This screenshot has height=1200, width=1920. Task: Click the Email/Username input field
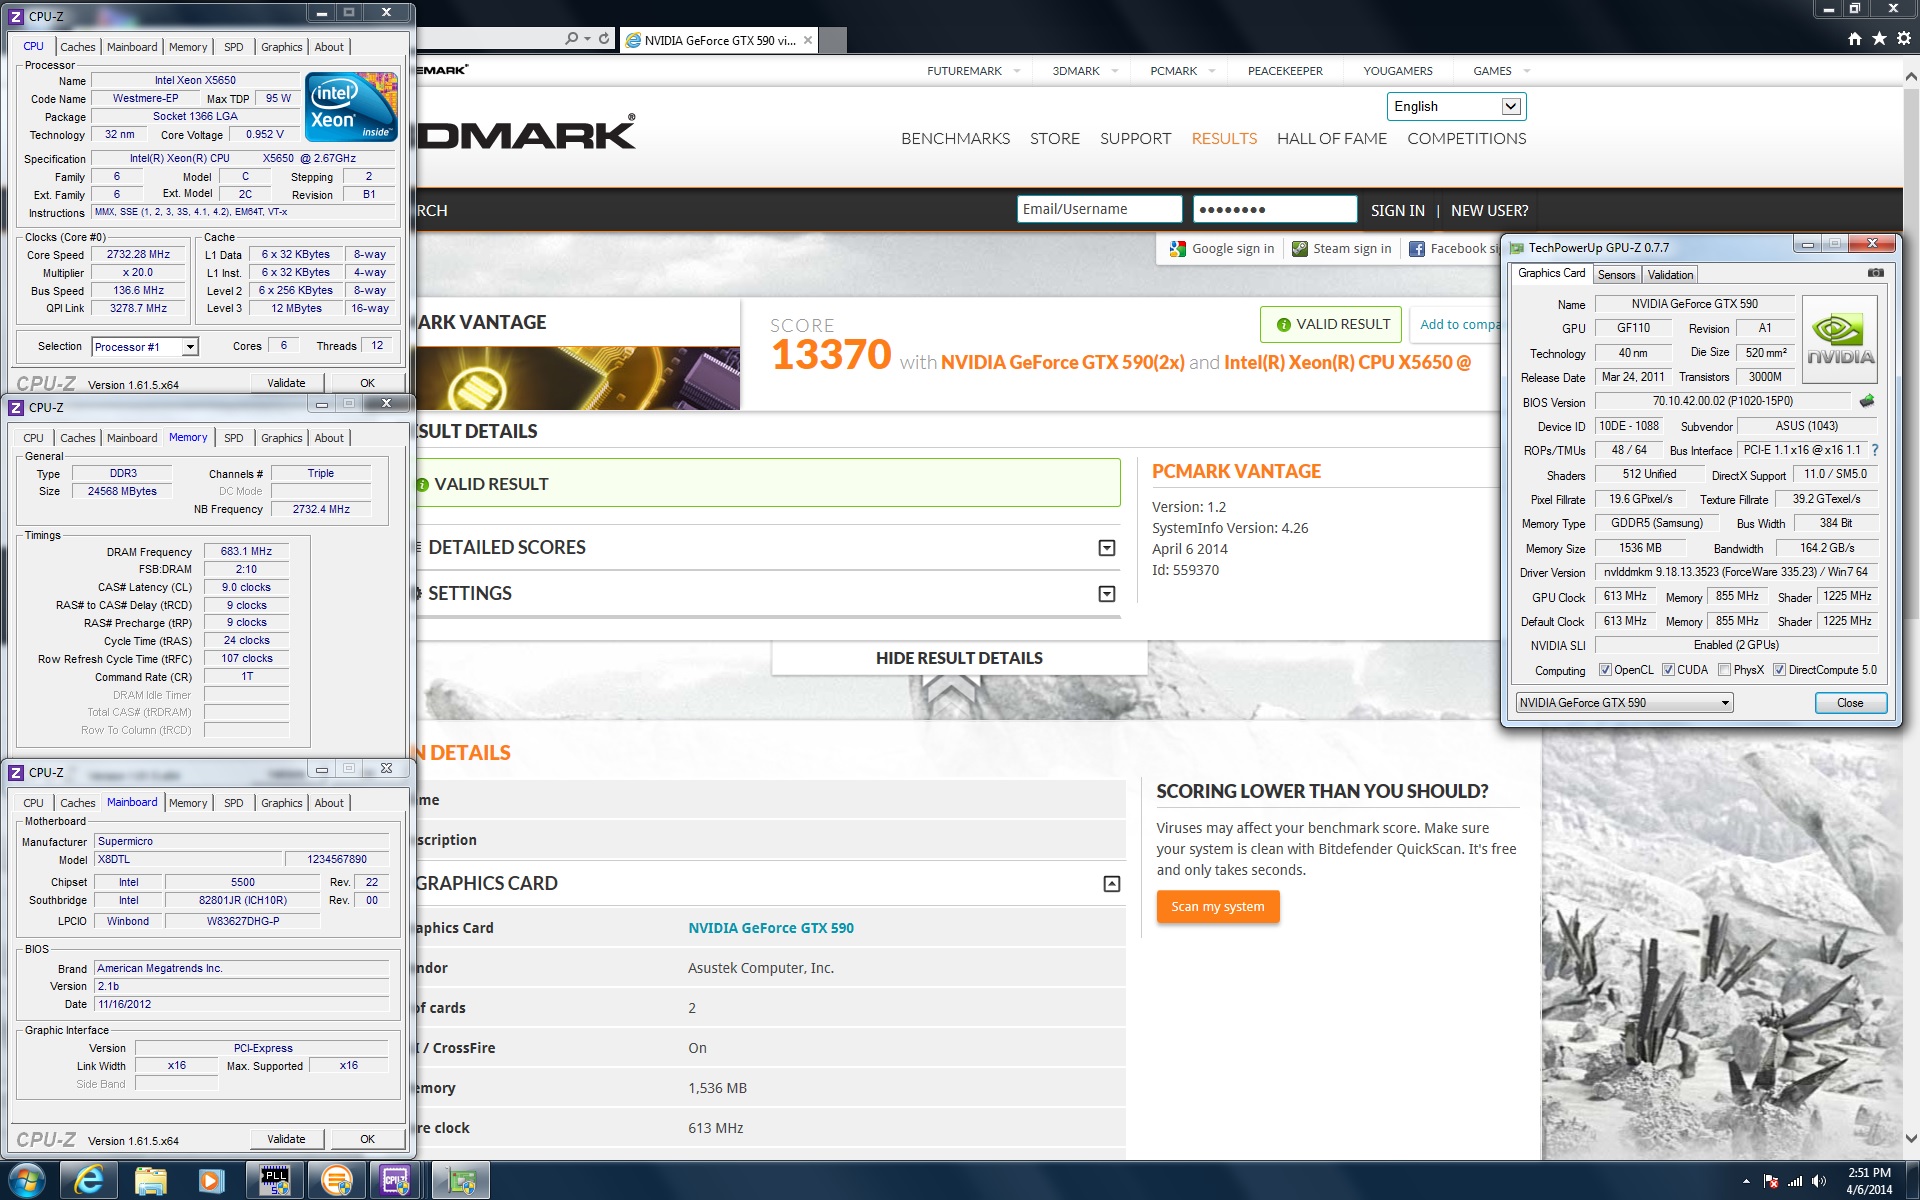point(1099,209)
